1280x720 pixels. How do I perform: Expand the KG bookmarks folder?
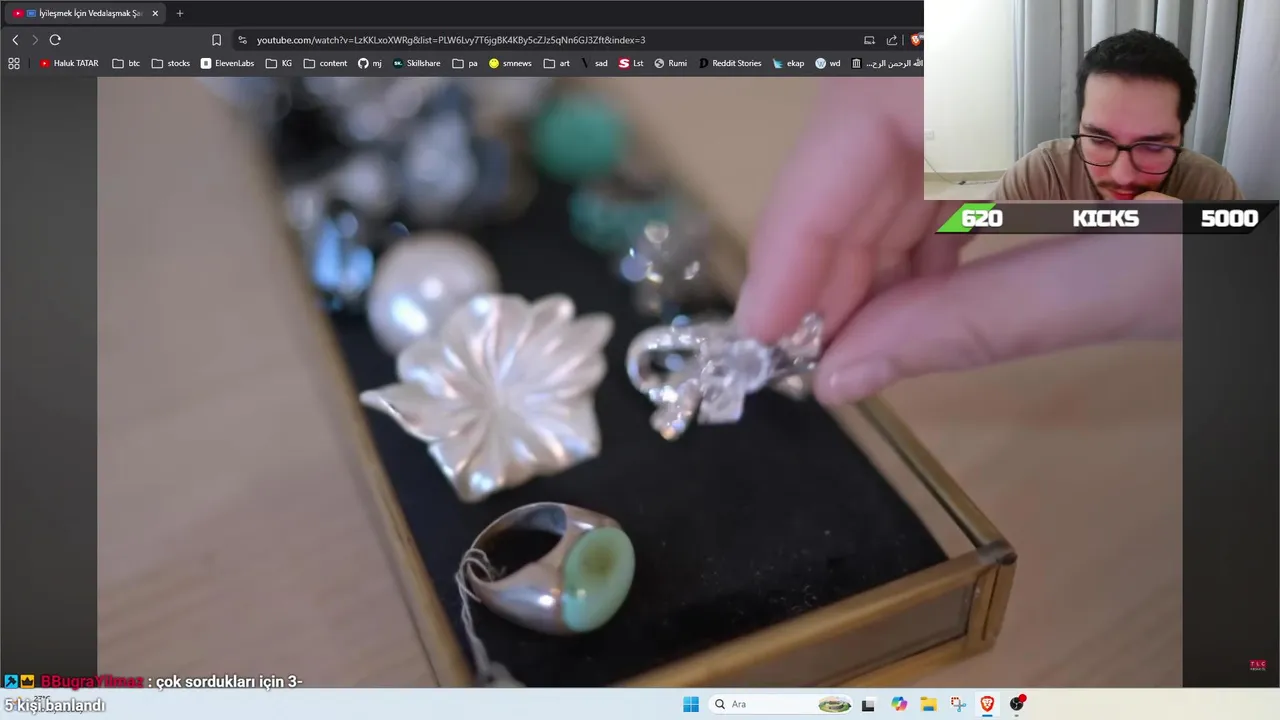[x=279, y=63]
